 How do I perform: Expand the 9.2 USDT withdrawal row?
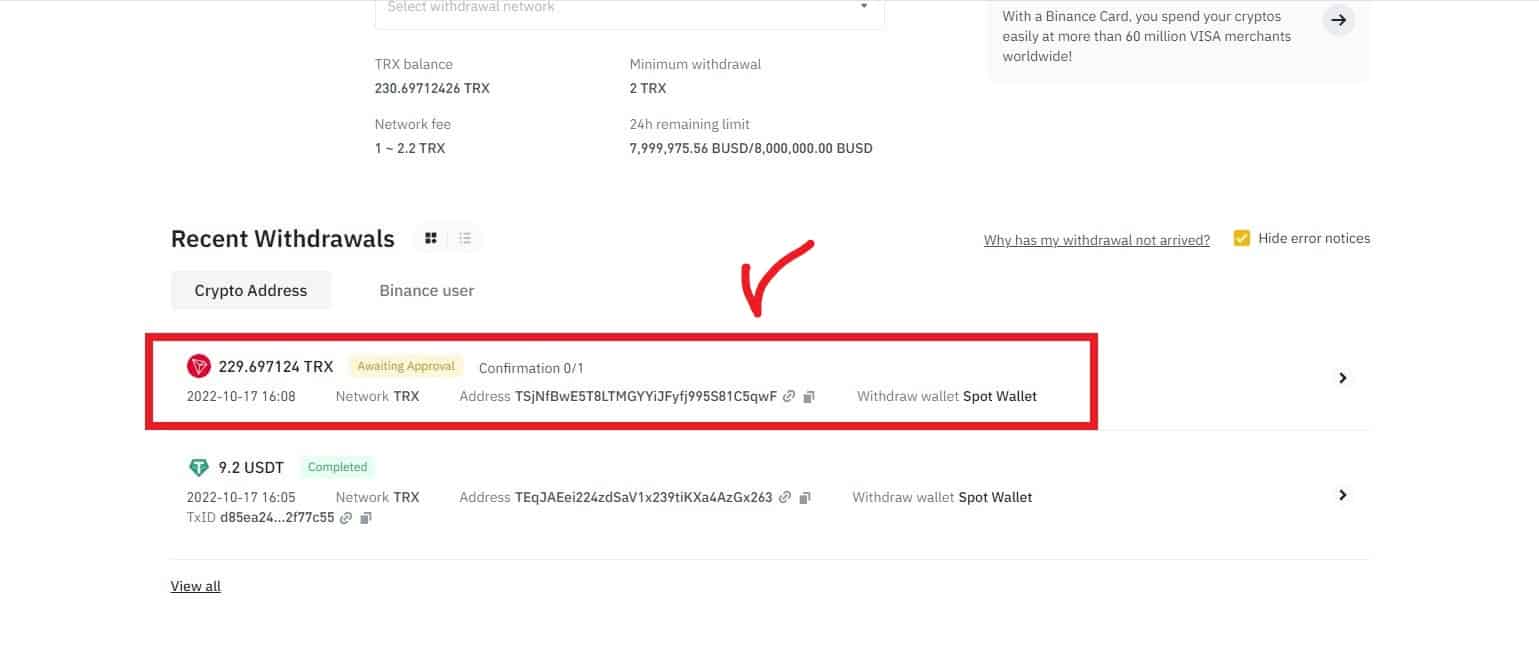1343,495
